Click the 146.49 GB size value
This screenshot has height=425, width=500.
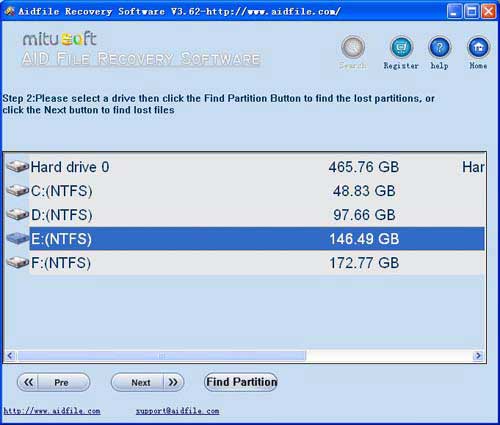tap(364, 239)
